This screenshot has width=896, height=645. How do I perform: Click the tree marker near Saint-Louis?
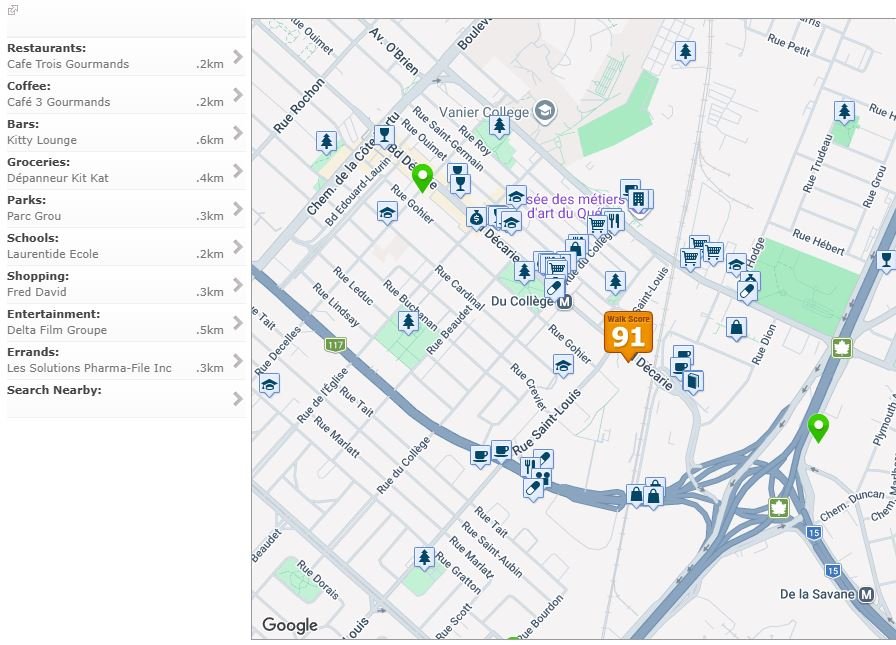coord(615,282)
